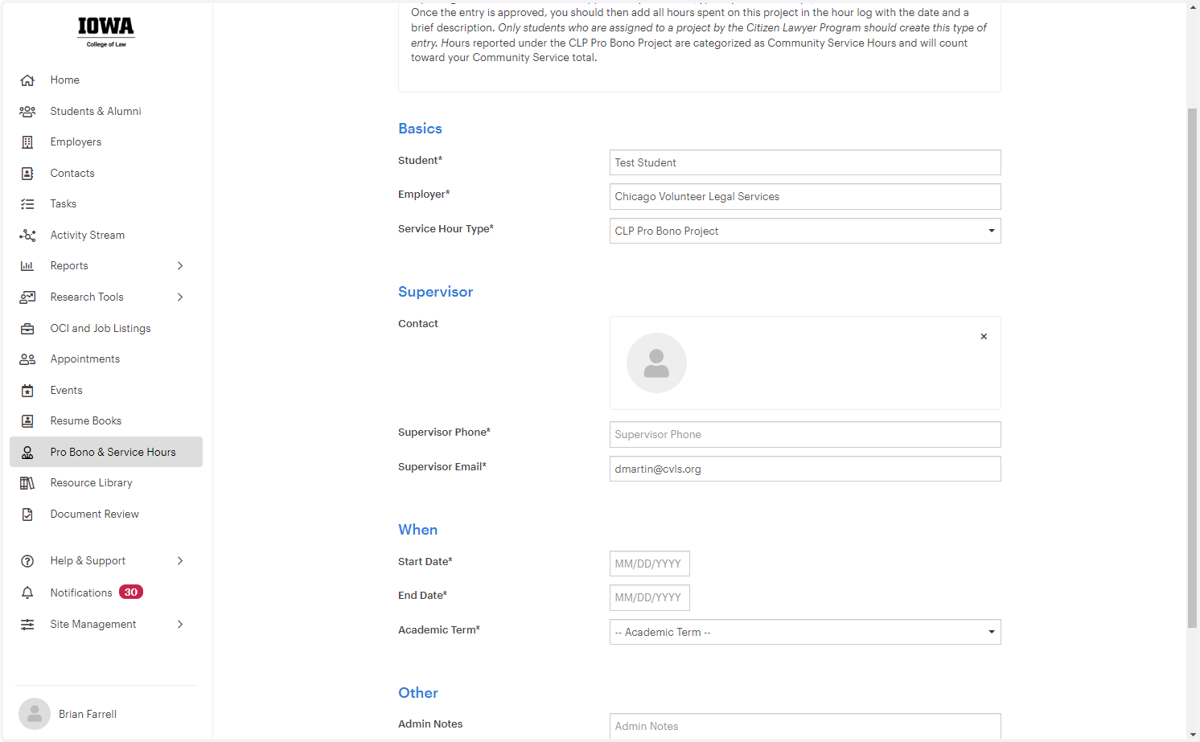Open Employers in the sidebar
The width and height of the screenshot is (1200, 742).
pyautogui.click(x=76, y=142)
